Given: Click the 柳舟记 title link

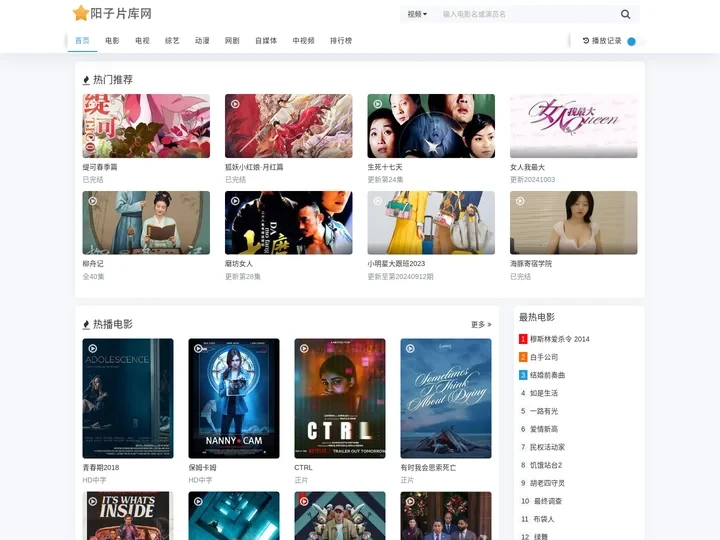Looking at the screenshot, I should pos(93,264).
